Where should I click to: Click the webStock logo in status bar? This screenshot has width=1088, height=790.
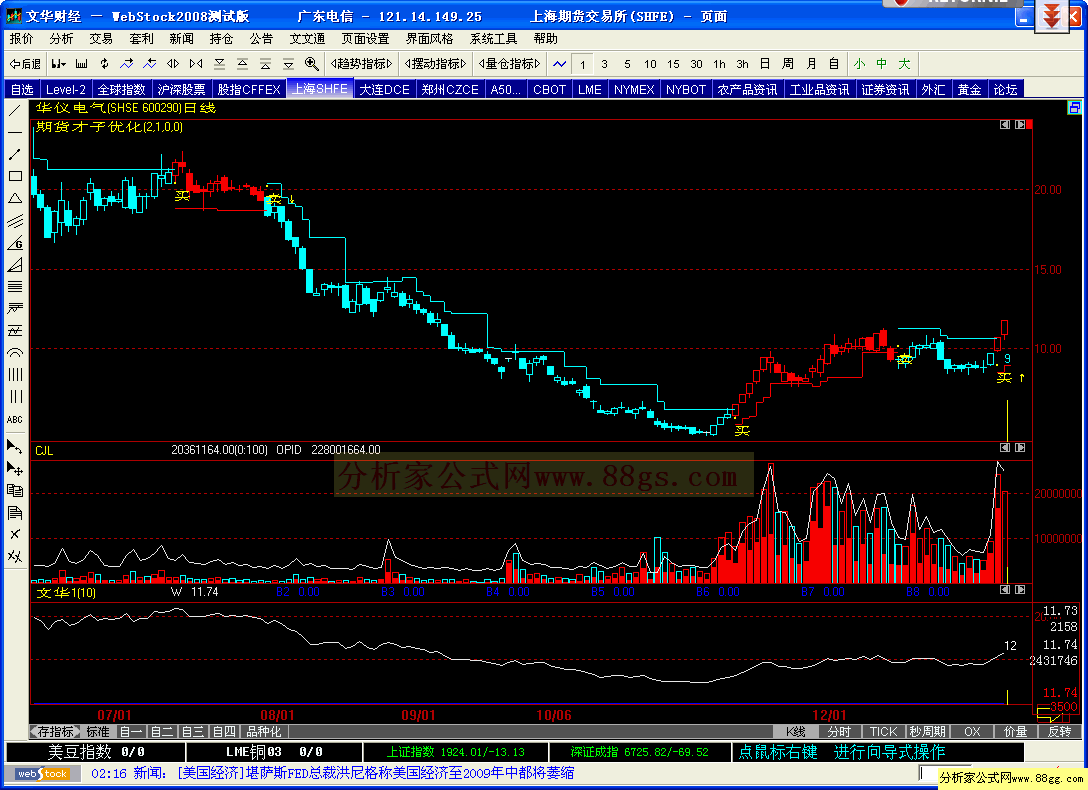[x=43, y=773]
